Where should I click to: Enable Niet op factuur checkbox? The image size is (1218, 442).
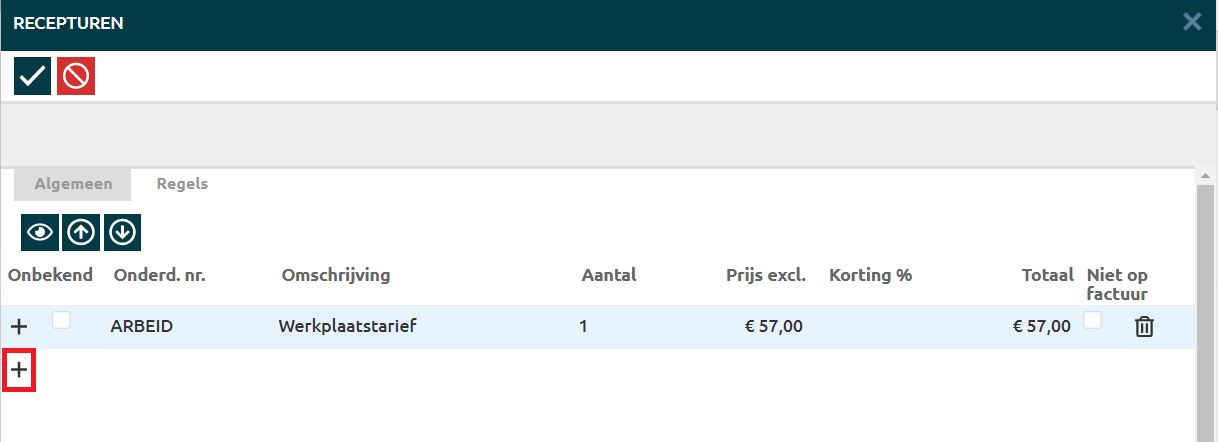[1094, 320]
